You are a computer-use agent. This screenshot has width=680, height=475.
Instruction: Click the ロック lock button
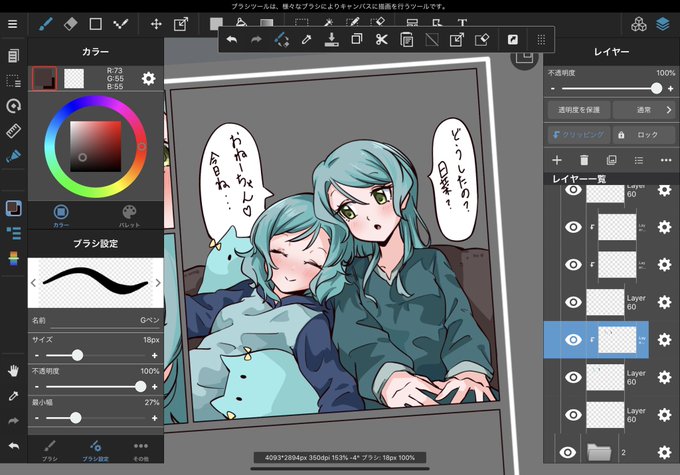pyautogui.click(x=644, y=135)
